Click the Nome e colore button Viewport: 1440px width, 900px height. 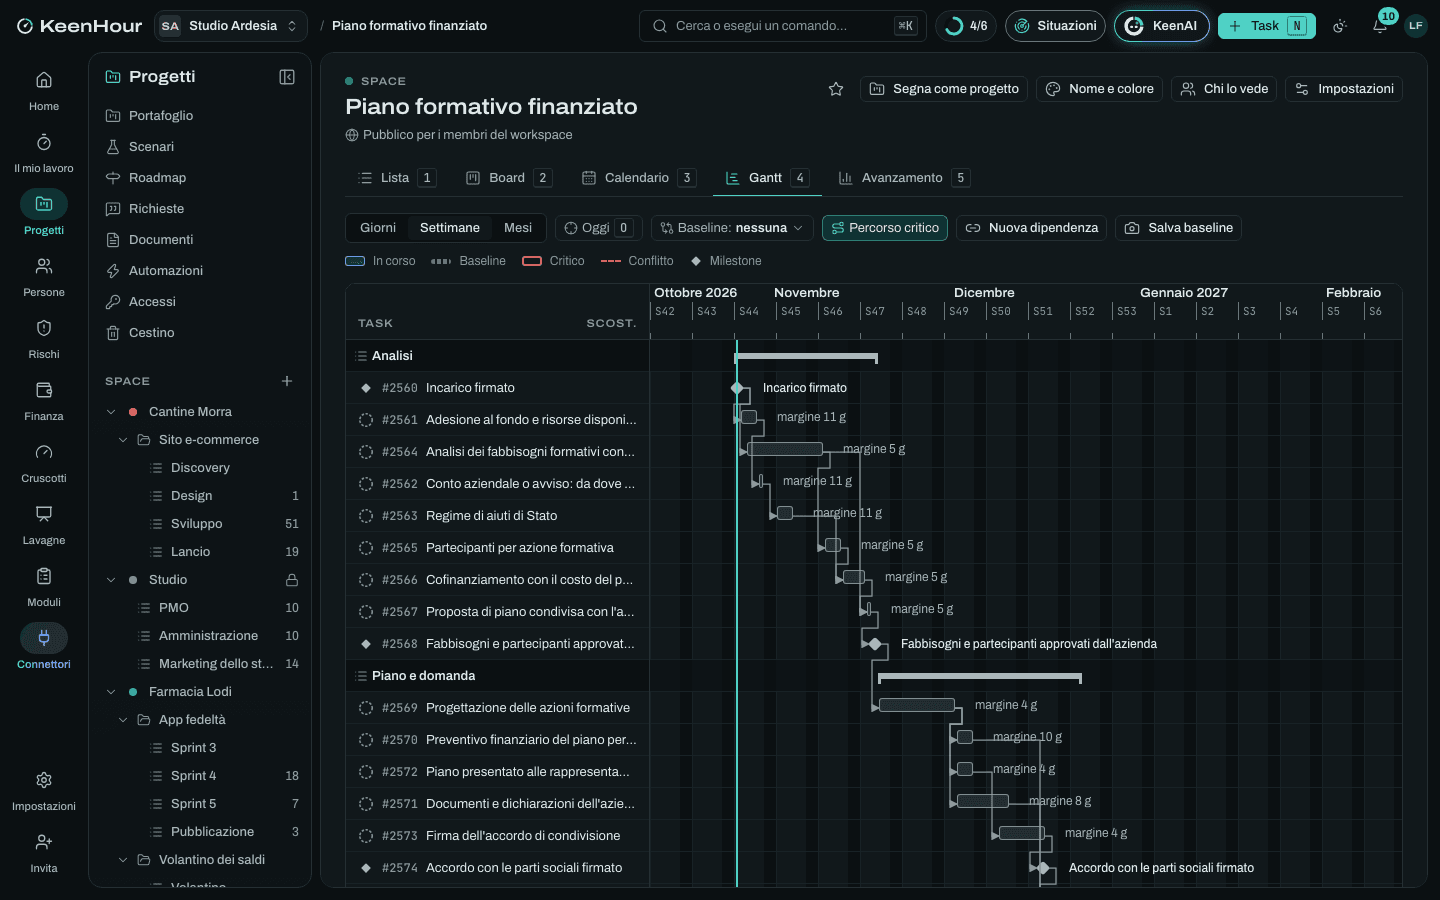pyautogui.click(x=1099, y=89)
